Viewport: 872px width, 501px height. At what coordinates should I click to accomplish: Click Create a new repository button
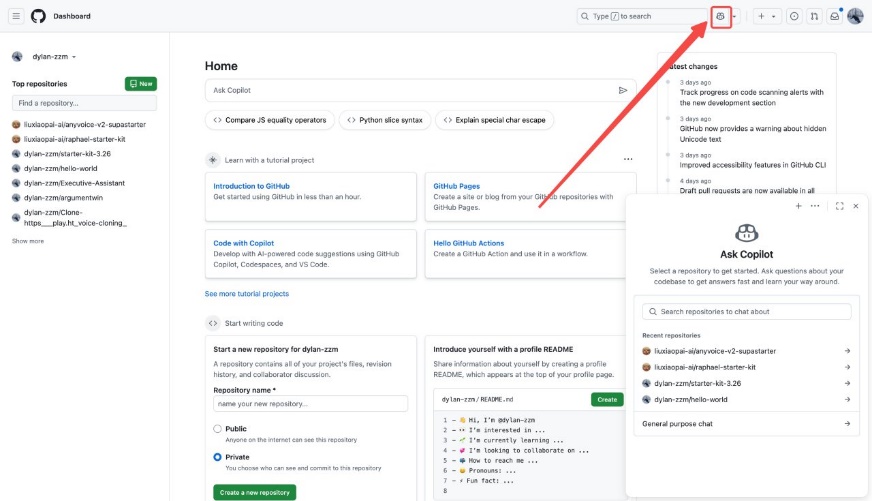coord(254,492)
